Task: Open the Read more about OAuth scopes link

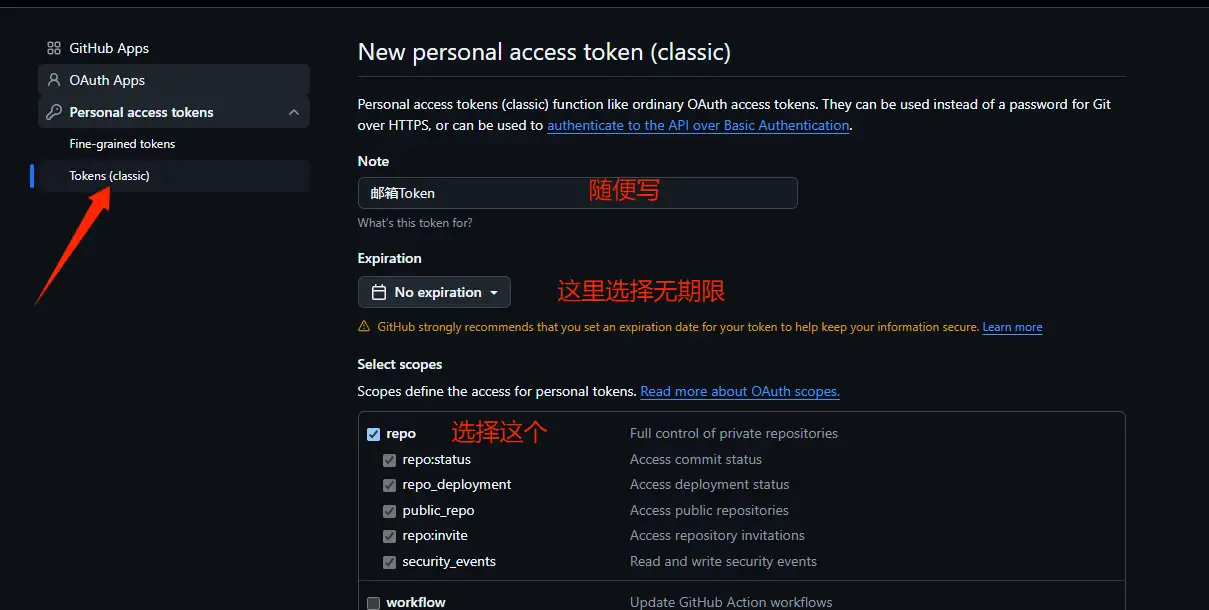Action: 739,391
